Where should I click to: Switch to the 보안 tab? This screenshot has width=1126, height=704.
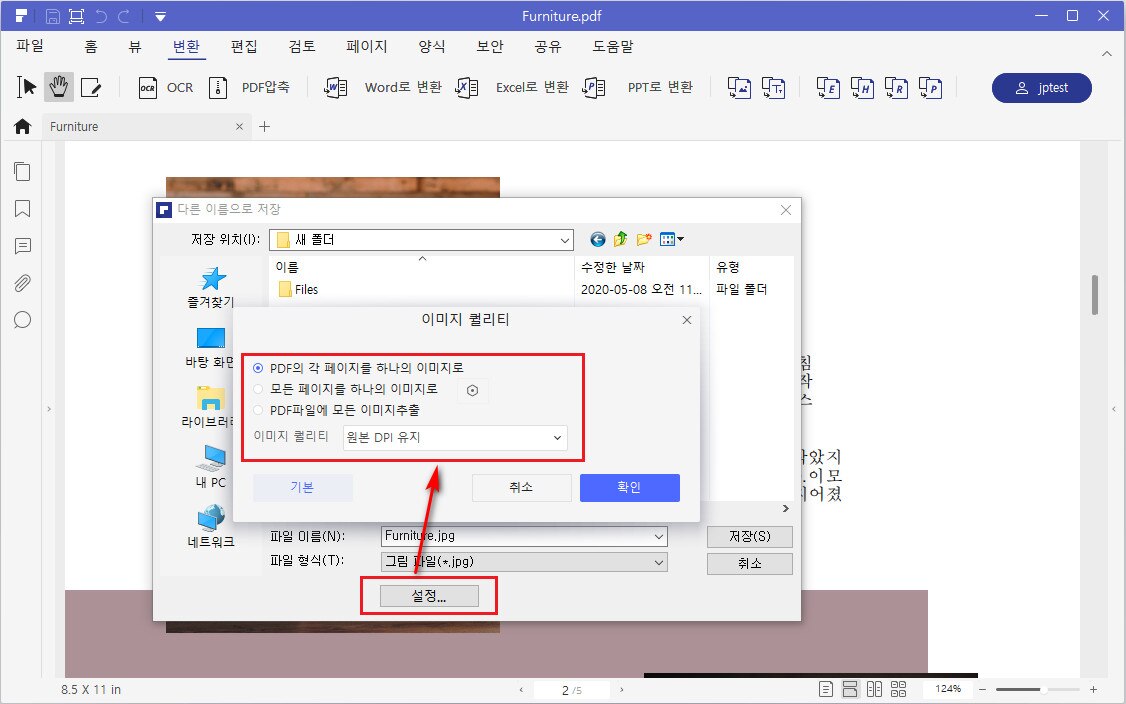[490, 47]
